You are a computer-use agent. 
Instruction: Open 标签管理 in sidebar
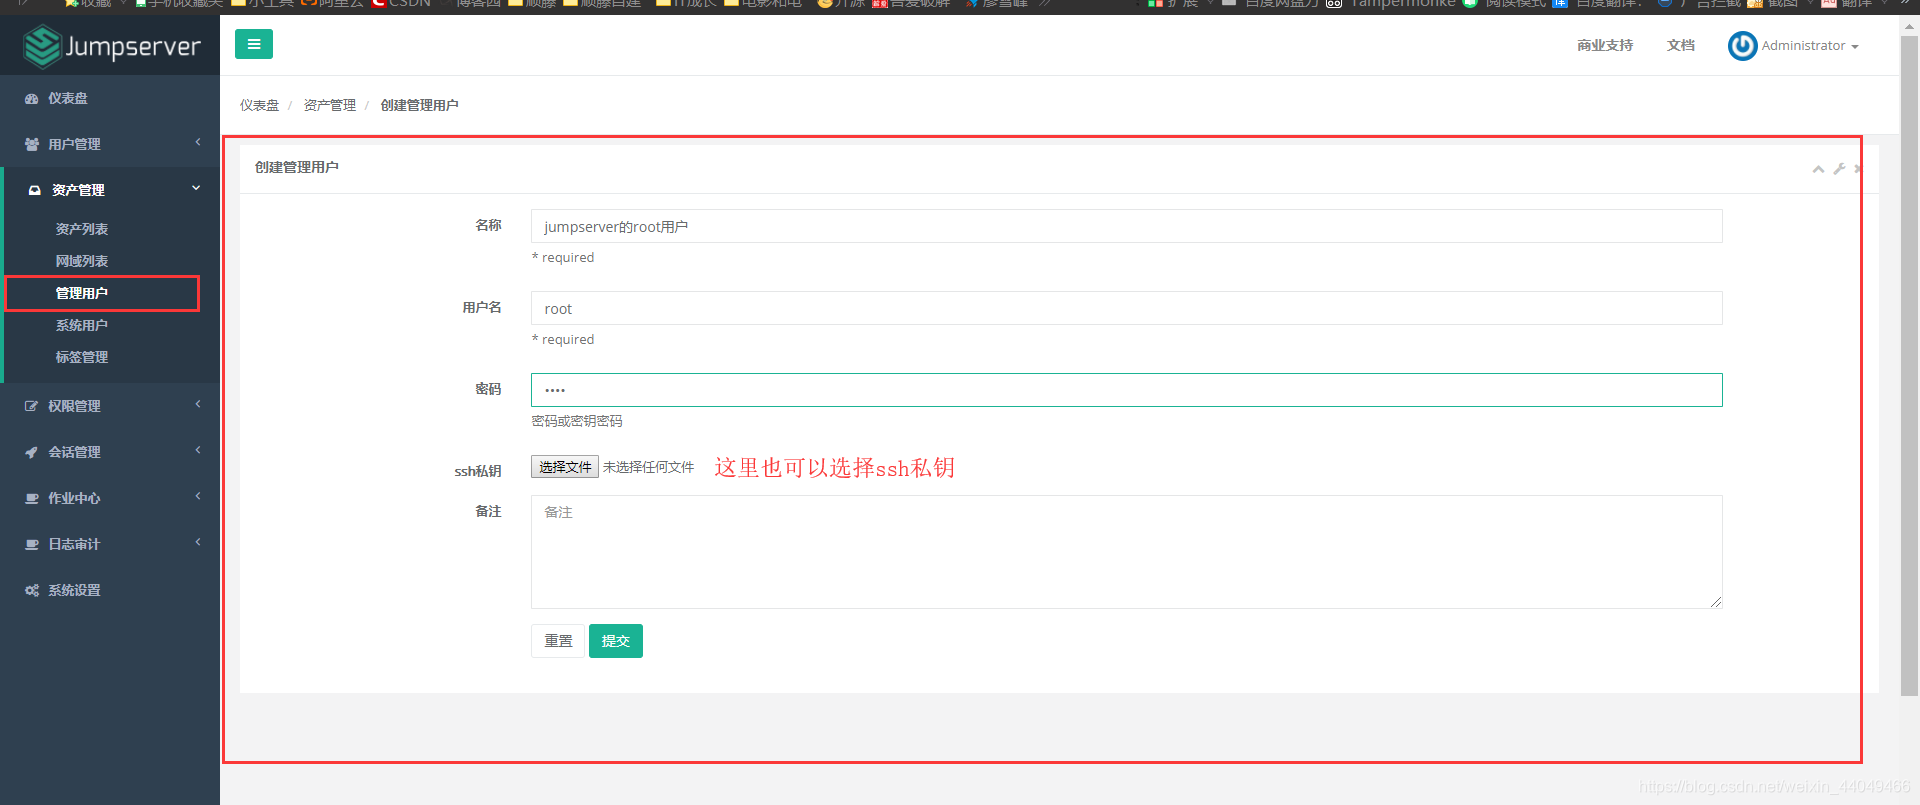[82, 357]
